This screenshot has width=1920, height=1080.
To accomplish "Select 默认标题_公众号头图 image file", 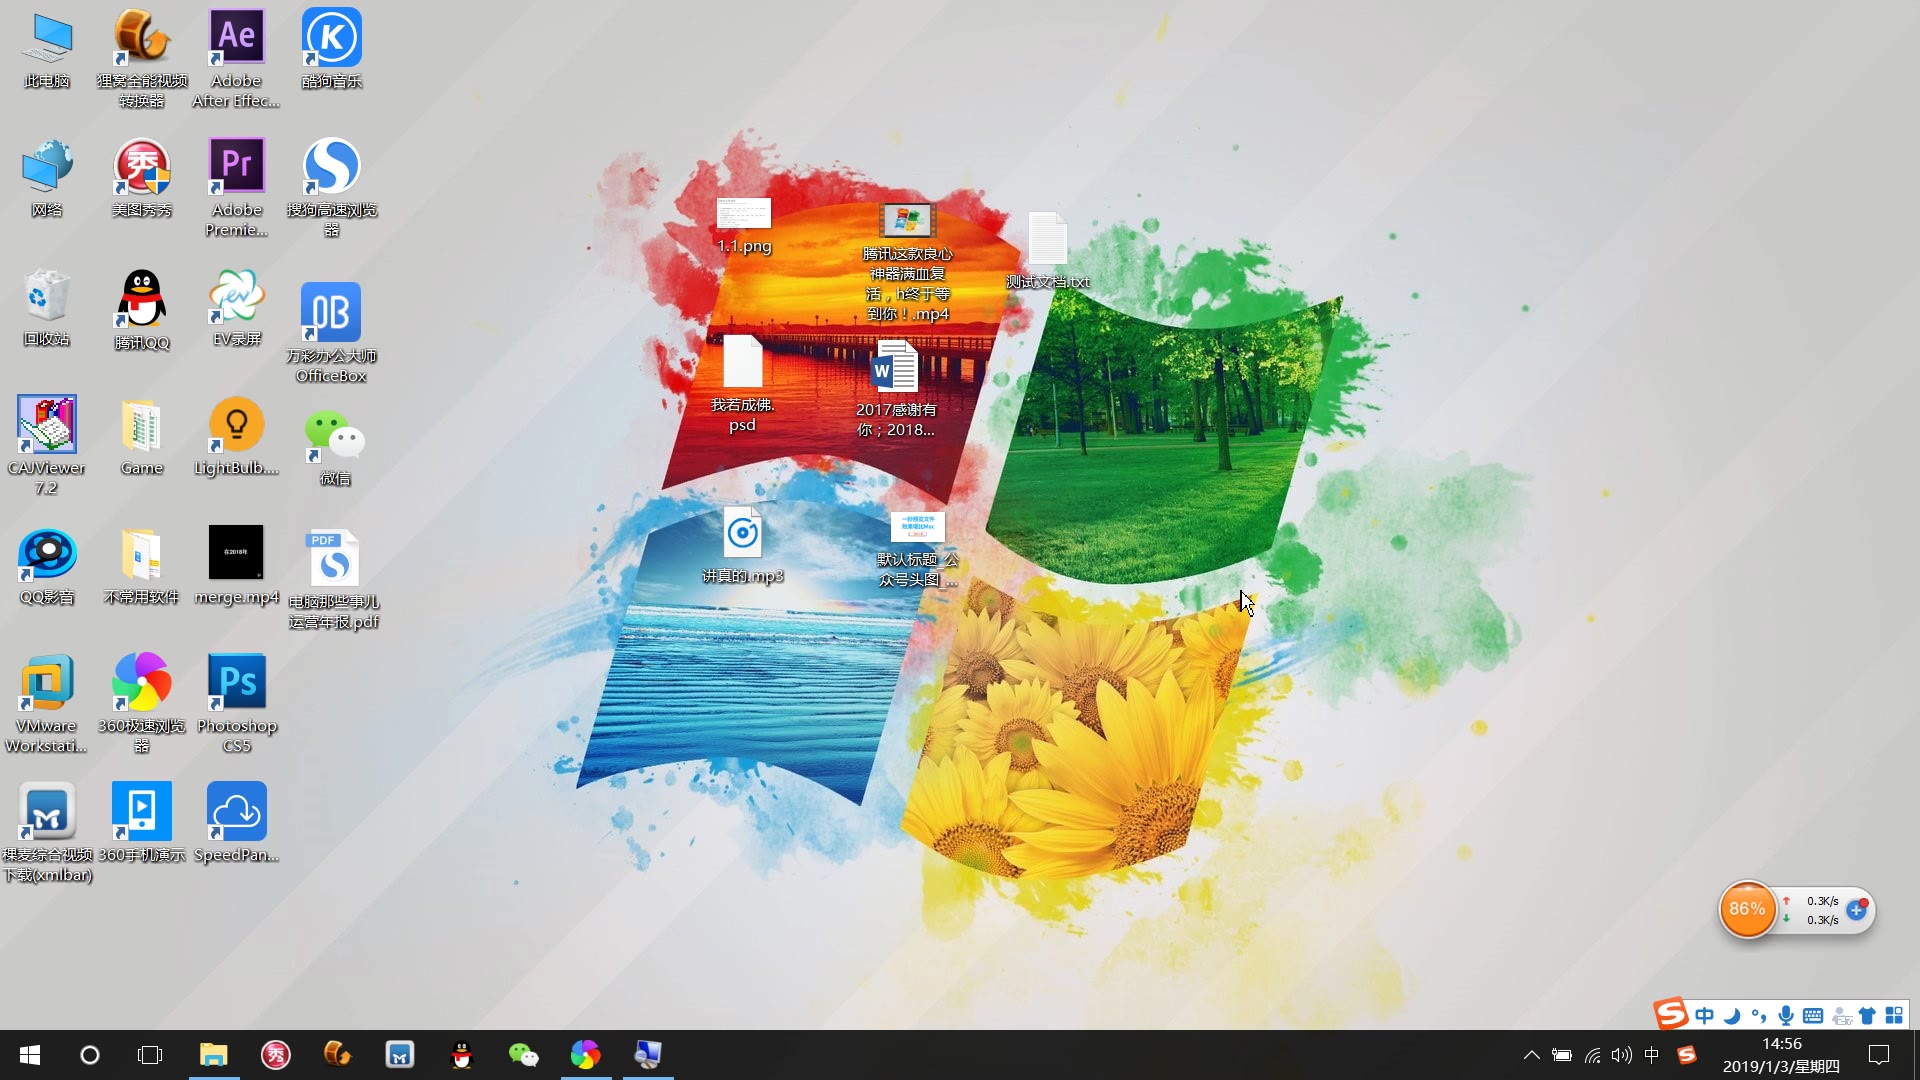I will 917,549.
